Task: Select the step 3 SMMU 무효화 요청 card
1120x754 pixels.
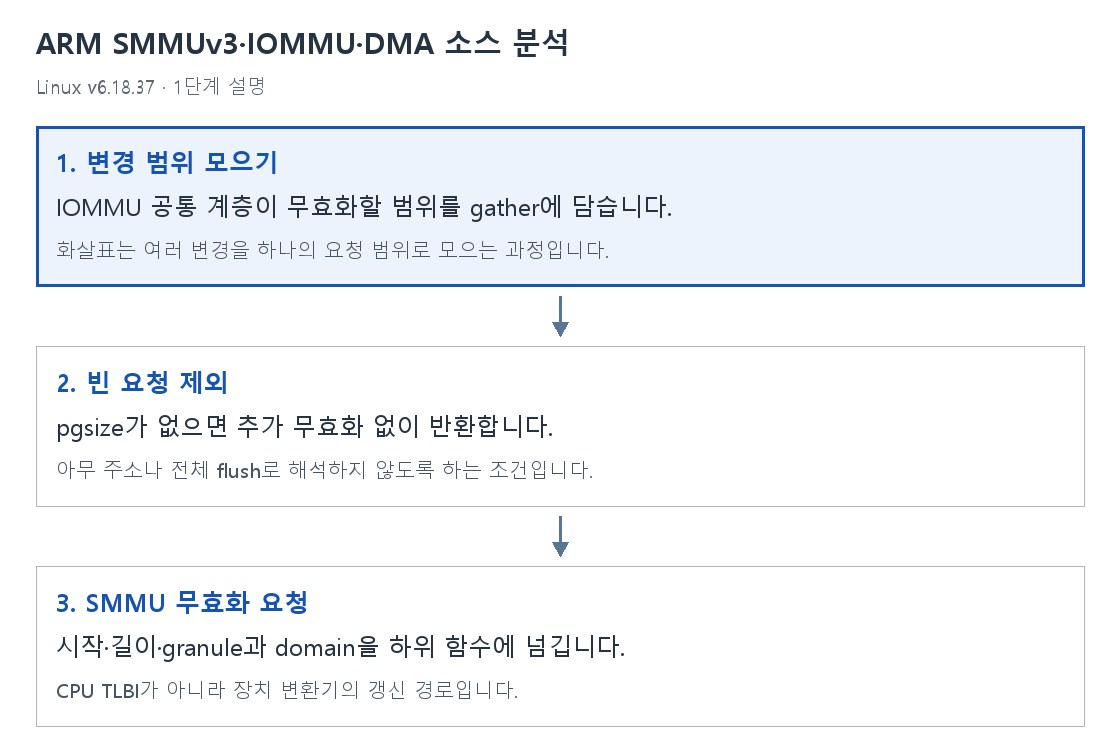Action: [x=560, y=646]
